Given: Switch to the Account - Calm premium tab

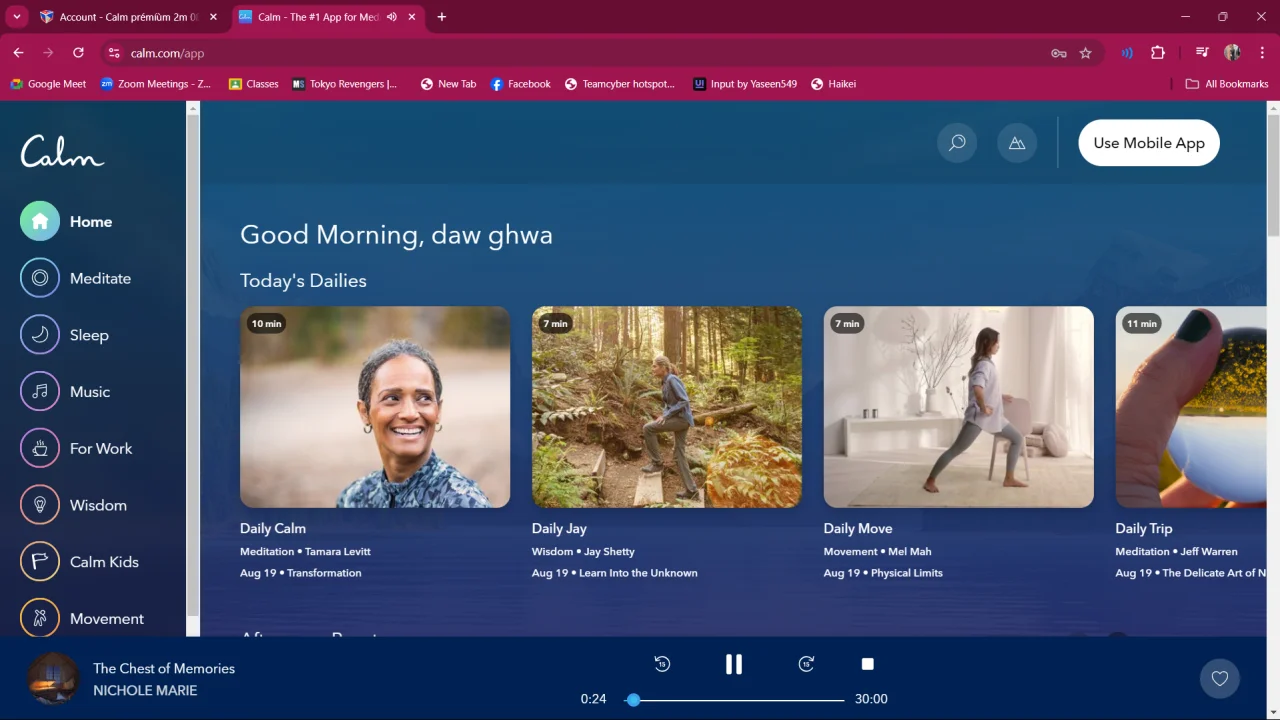Looking at the screenshot, I should click(x=119, y=17).
